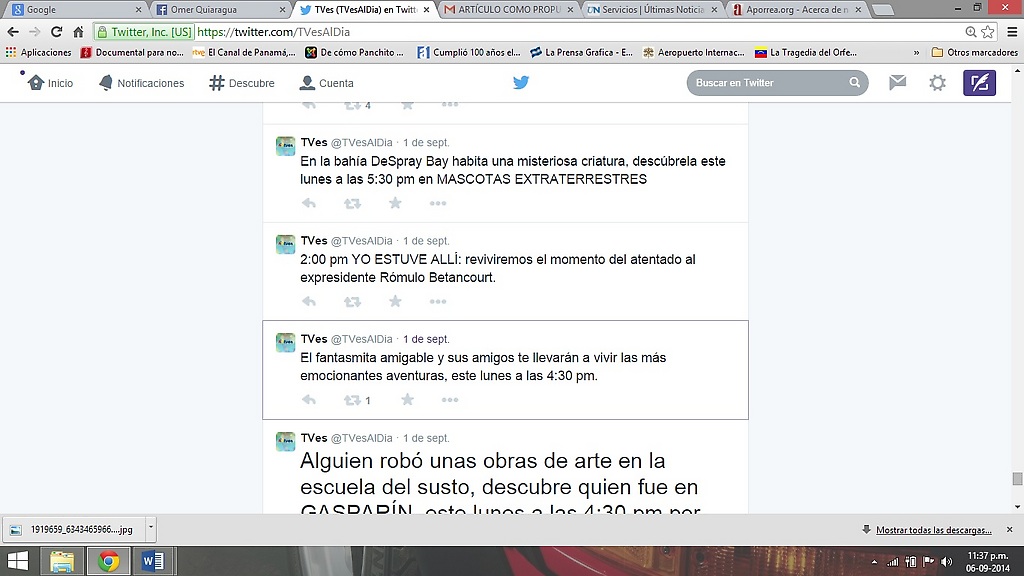Go to Inicio home tab
The width and height of the screenshot is (1024, 576).
coord(51,83)
